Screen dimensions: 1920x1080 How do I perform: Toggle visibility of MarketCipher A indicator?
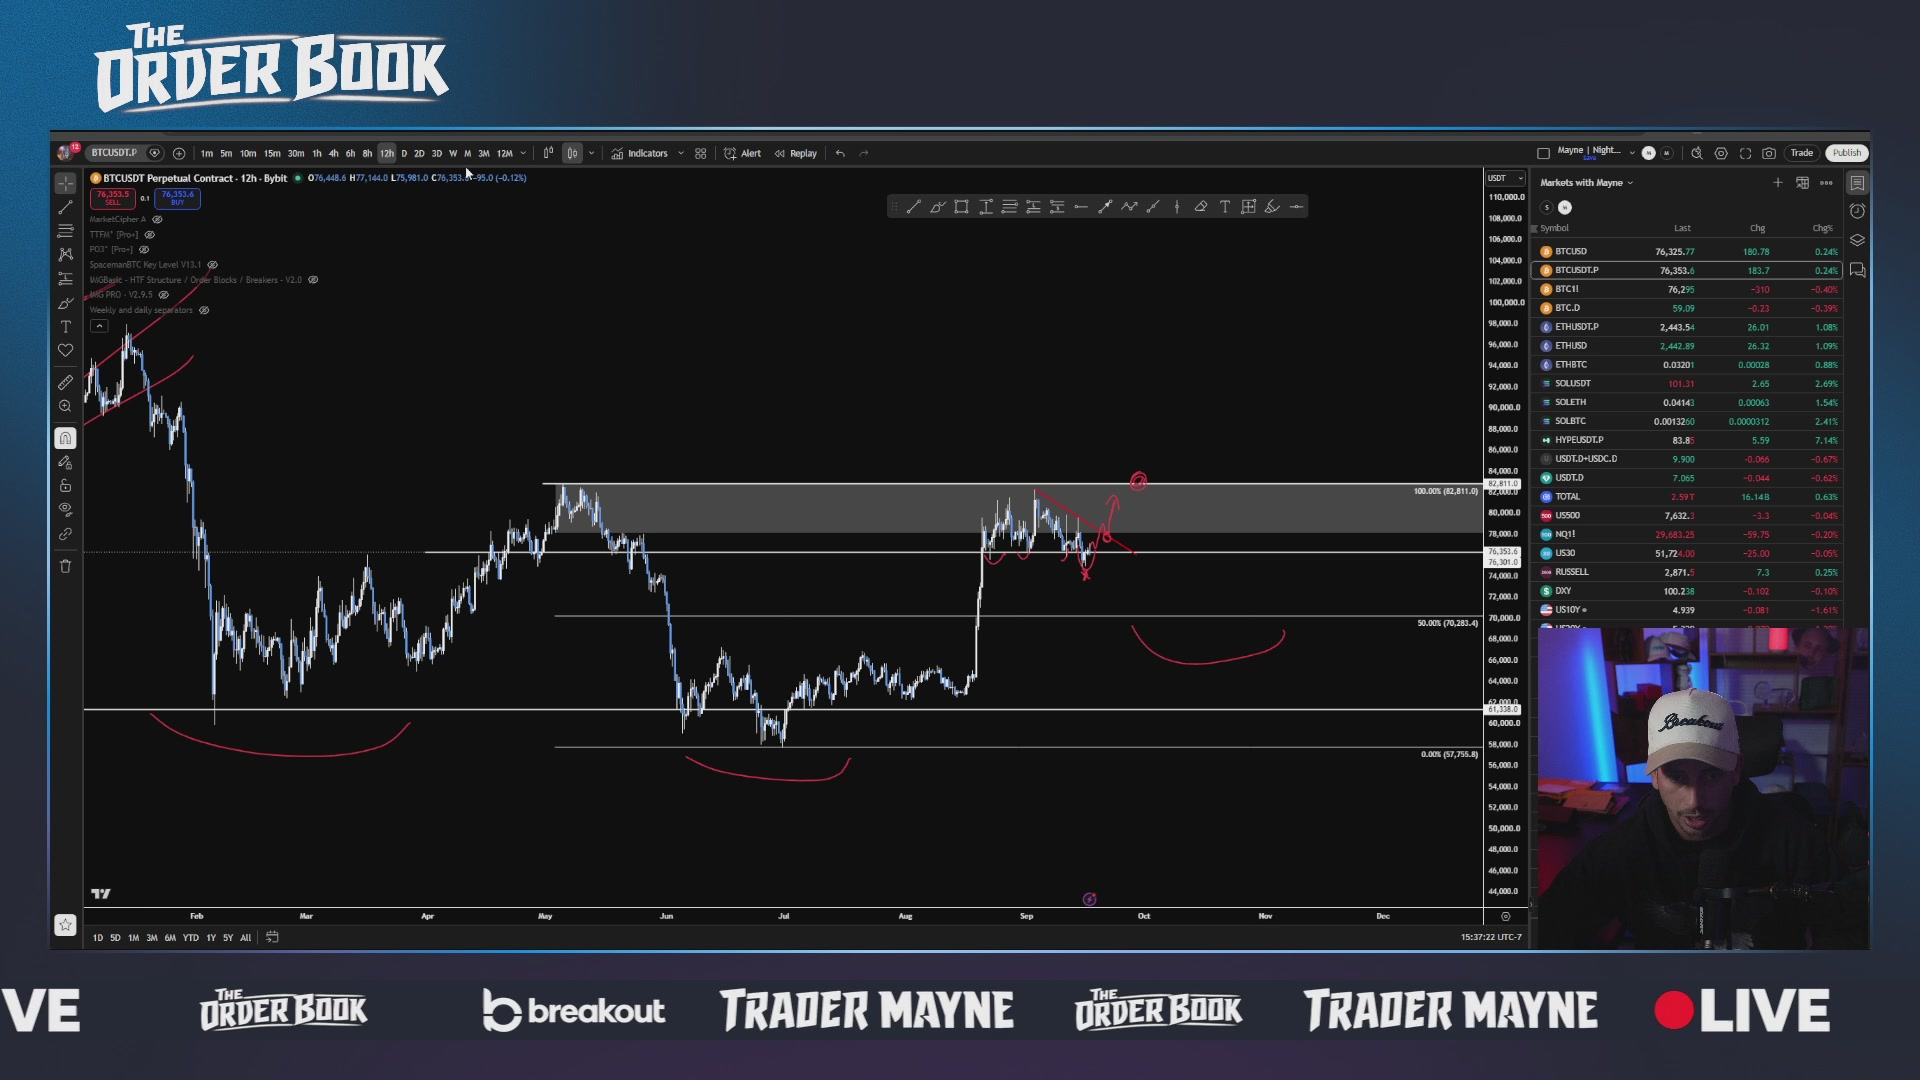coord(157,219)
